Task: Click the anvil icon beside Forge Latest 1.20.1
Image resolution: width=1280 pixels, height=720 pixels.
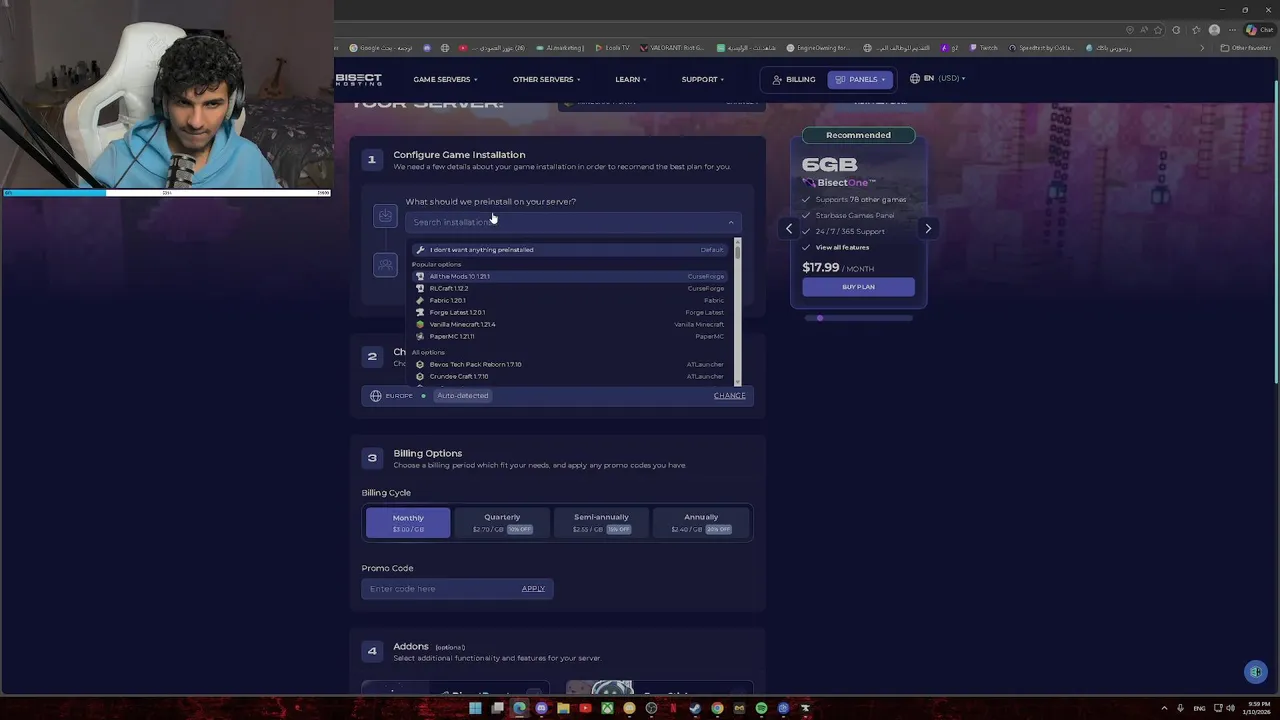Action: (420, 312)
